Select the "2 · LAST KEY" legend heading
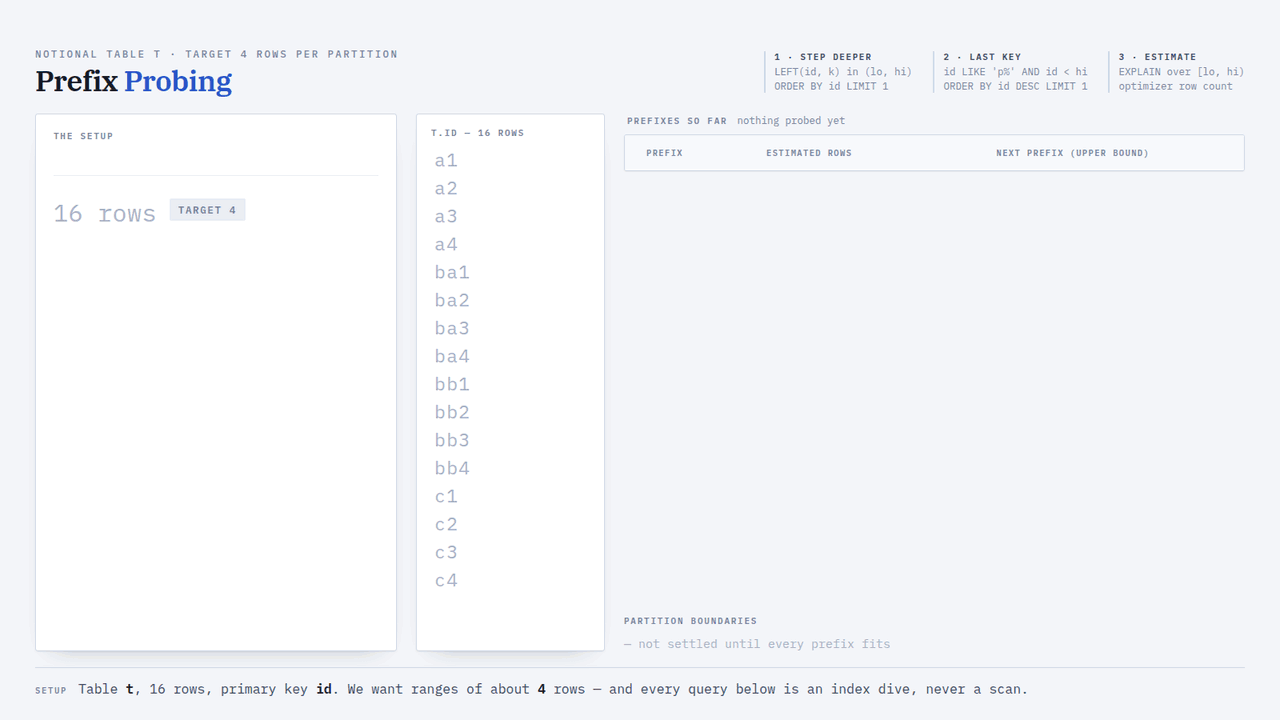Viewport: 1280px width, 720px height. tap(983, 57)
